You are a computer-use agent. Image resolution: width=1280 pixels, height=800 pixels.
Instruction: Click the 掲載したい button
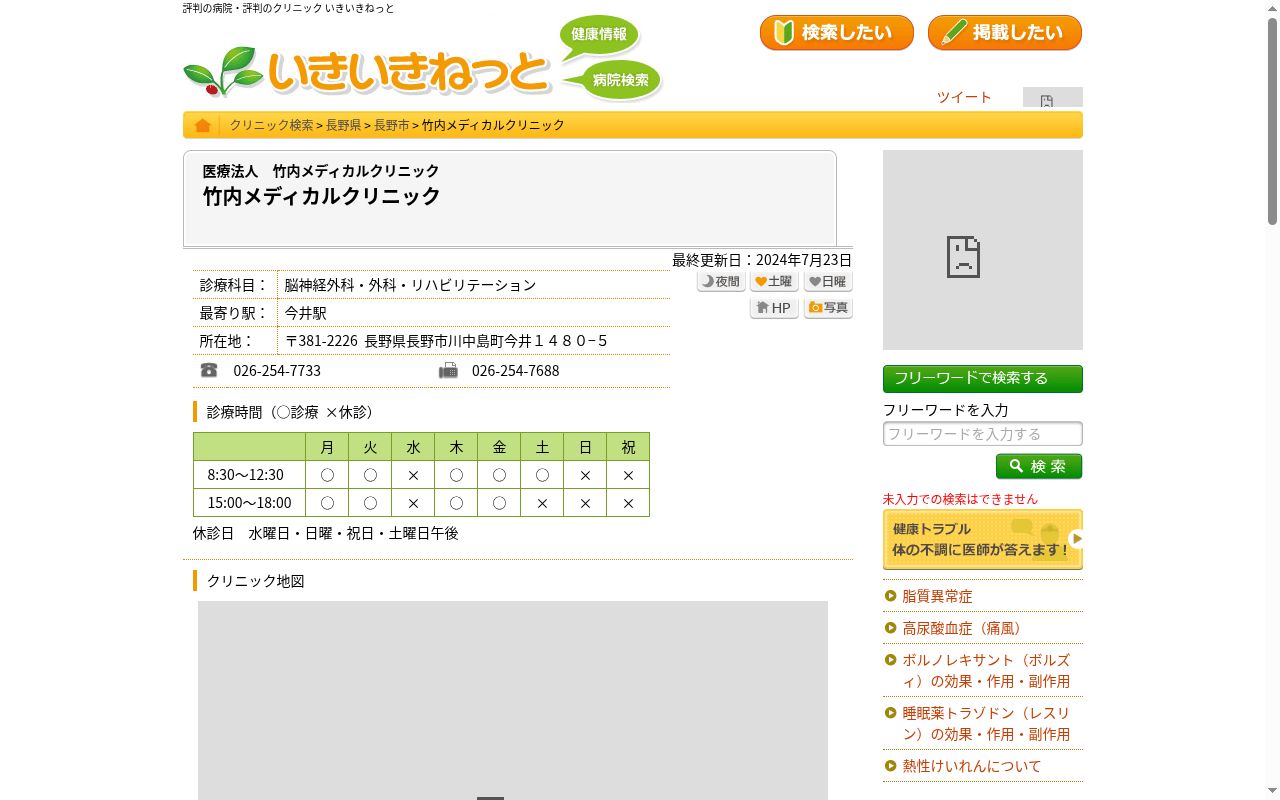coord(1005,33)
